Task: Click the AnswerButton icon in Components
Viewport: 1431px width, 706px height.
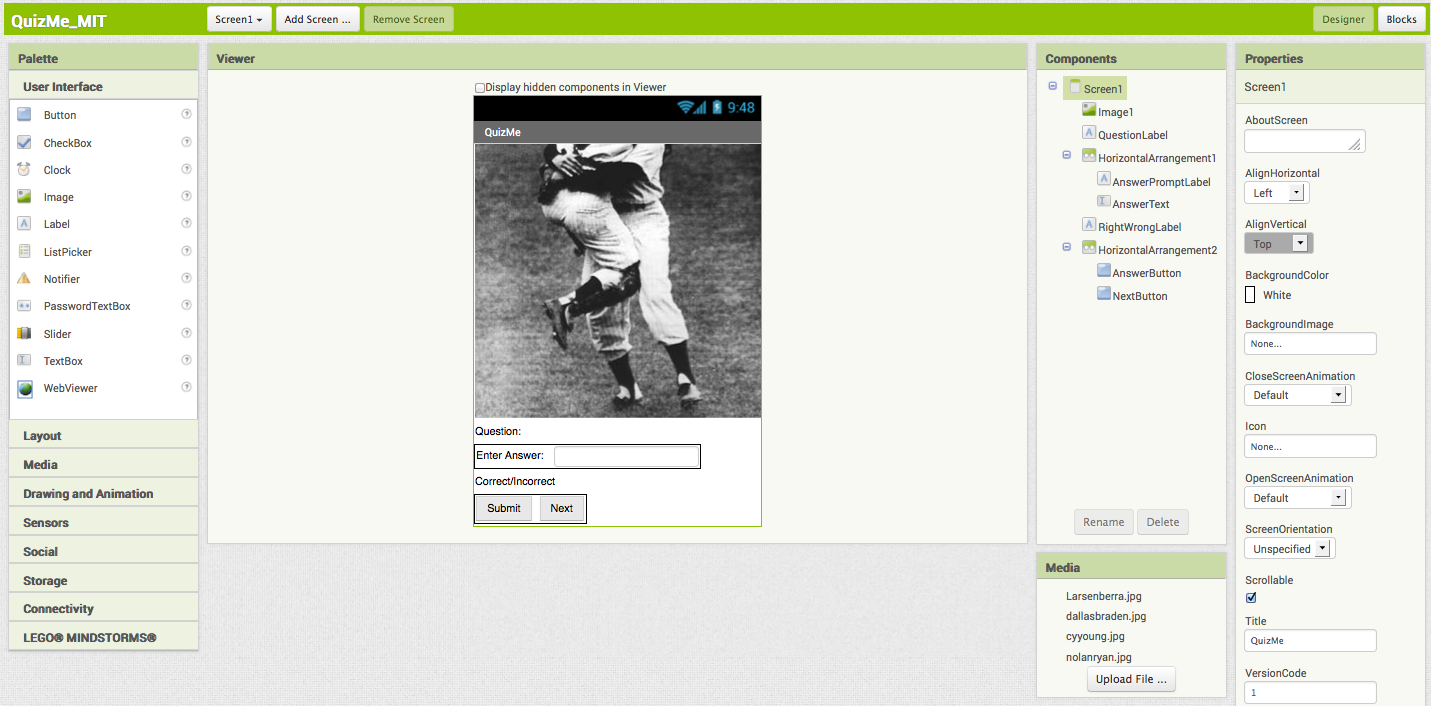Action: pyautogui.click(x=1104, y=271)
